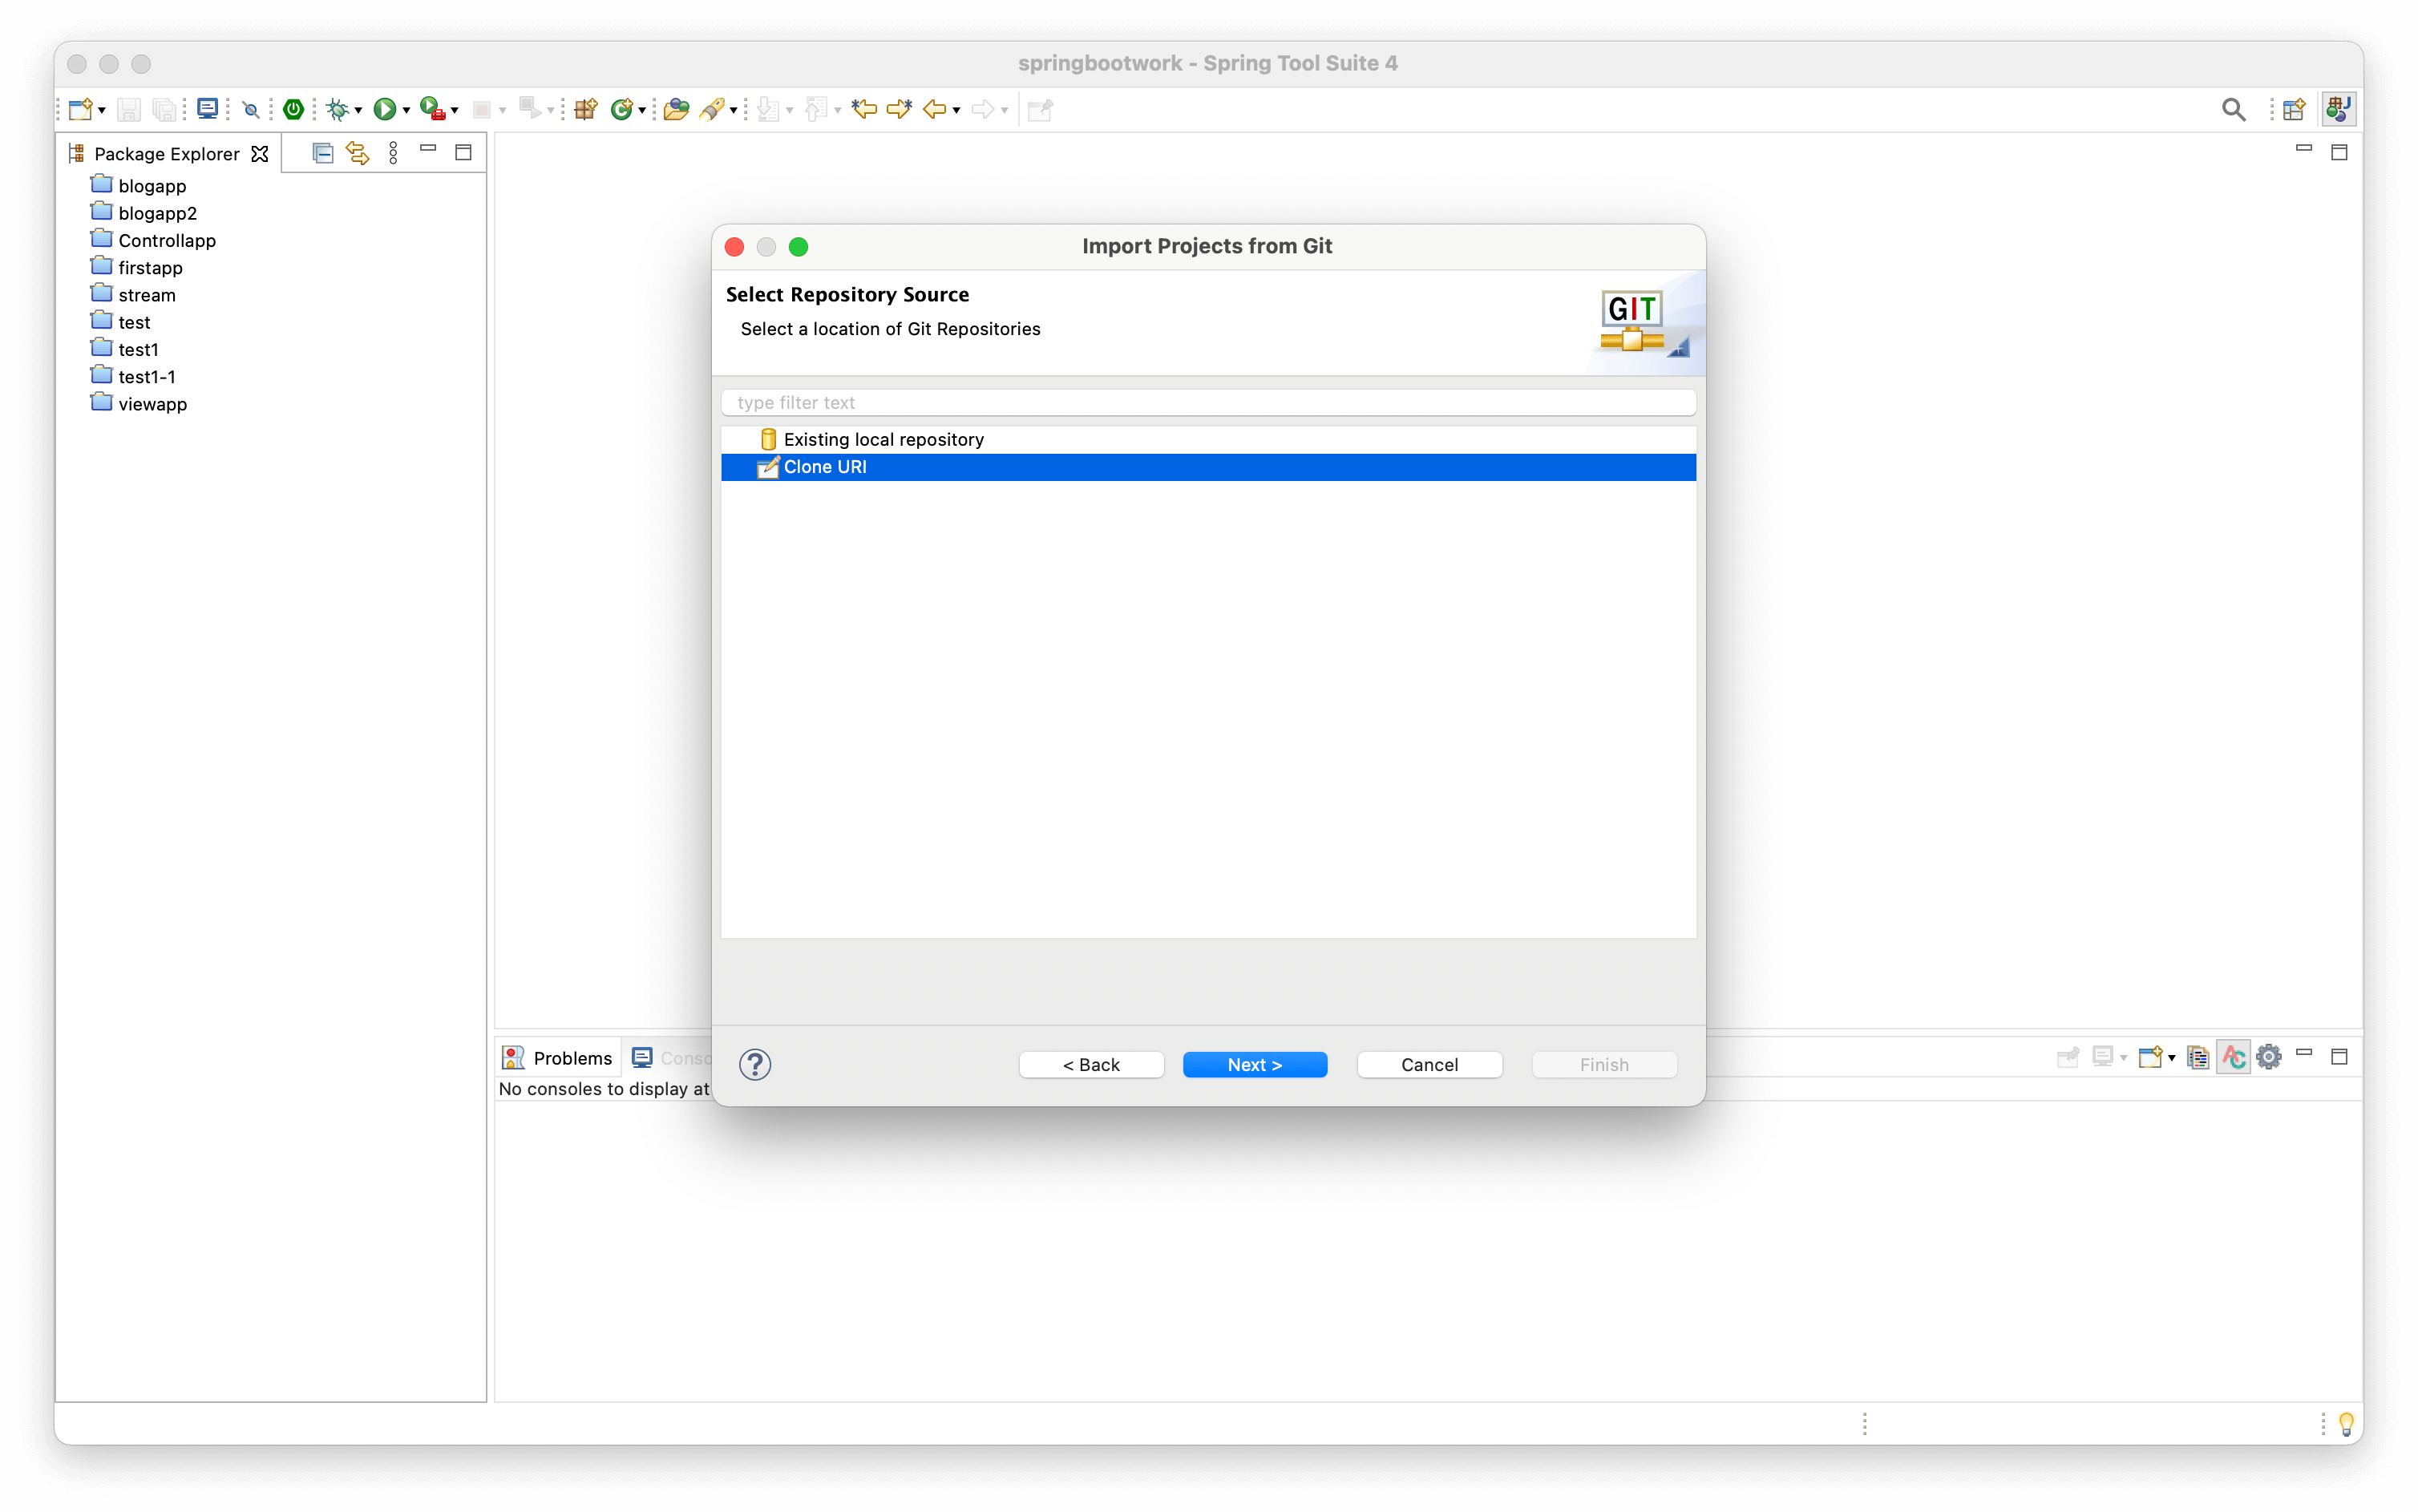Open Package Explorer view menu (three dots)
Viewport: 2418px width, 1512px height.
point(393,153)
